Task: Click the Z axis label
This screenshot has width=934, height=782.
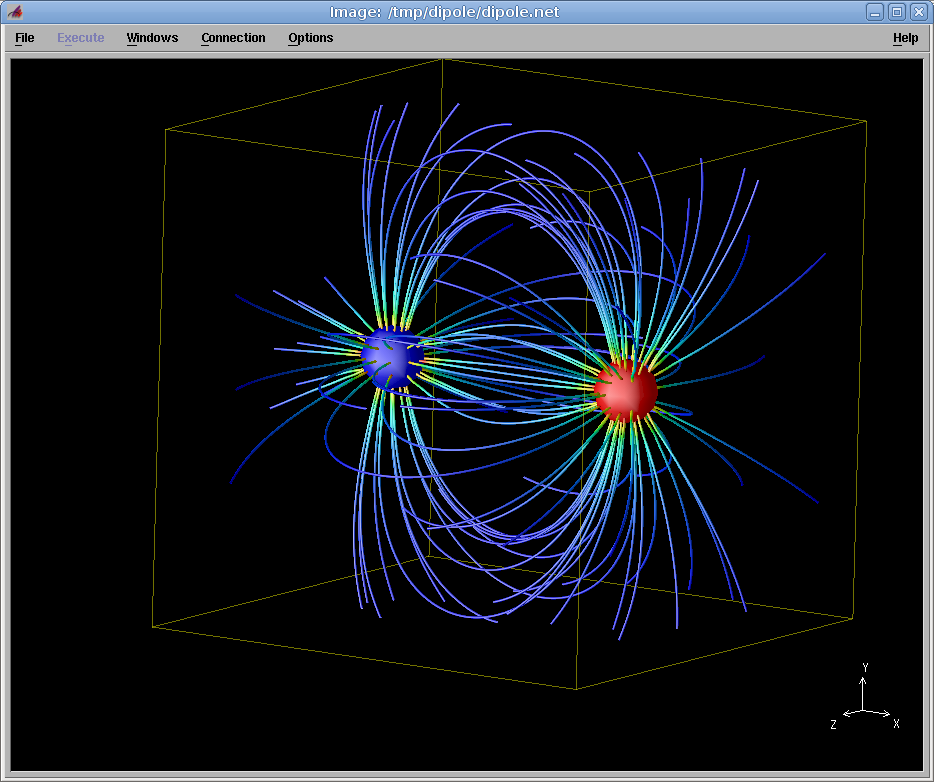Action: pyautogui.click(x=833, y=724)
